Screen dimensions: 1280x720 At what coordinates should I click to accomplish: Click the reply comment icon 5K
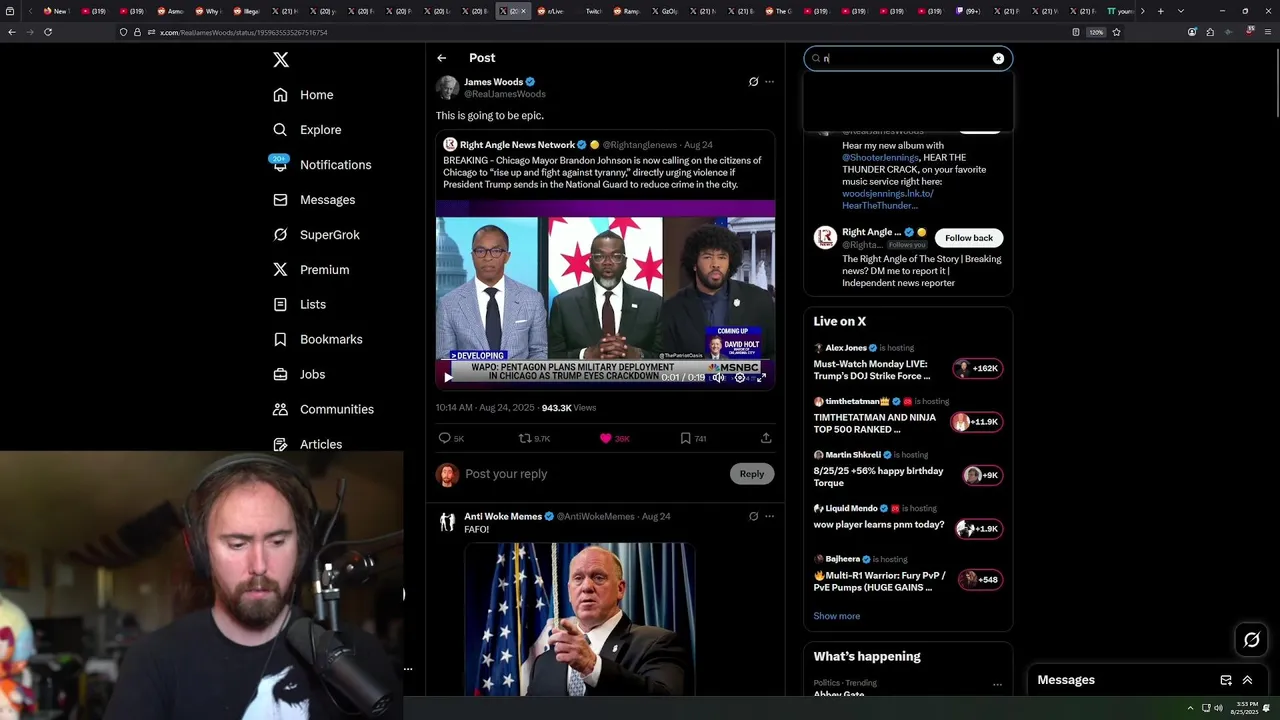click(451, 438)
